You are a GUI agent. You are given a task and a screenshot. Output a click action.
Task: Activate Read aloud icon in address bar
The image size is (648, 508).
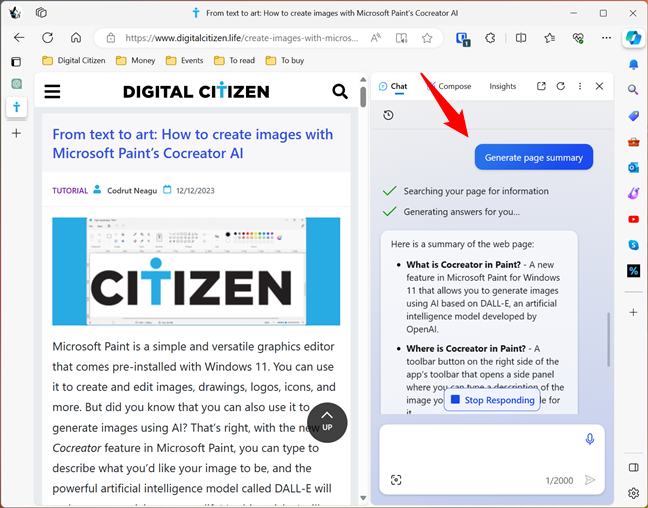[375, 38]
